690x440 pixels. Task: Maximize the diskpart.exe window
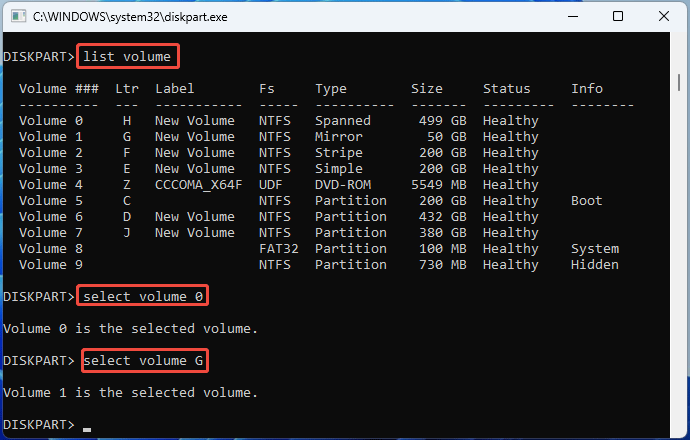click(x=618, y=17)
